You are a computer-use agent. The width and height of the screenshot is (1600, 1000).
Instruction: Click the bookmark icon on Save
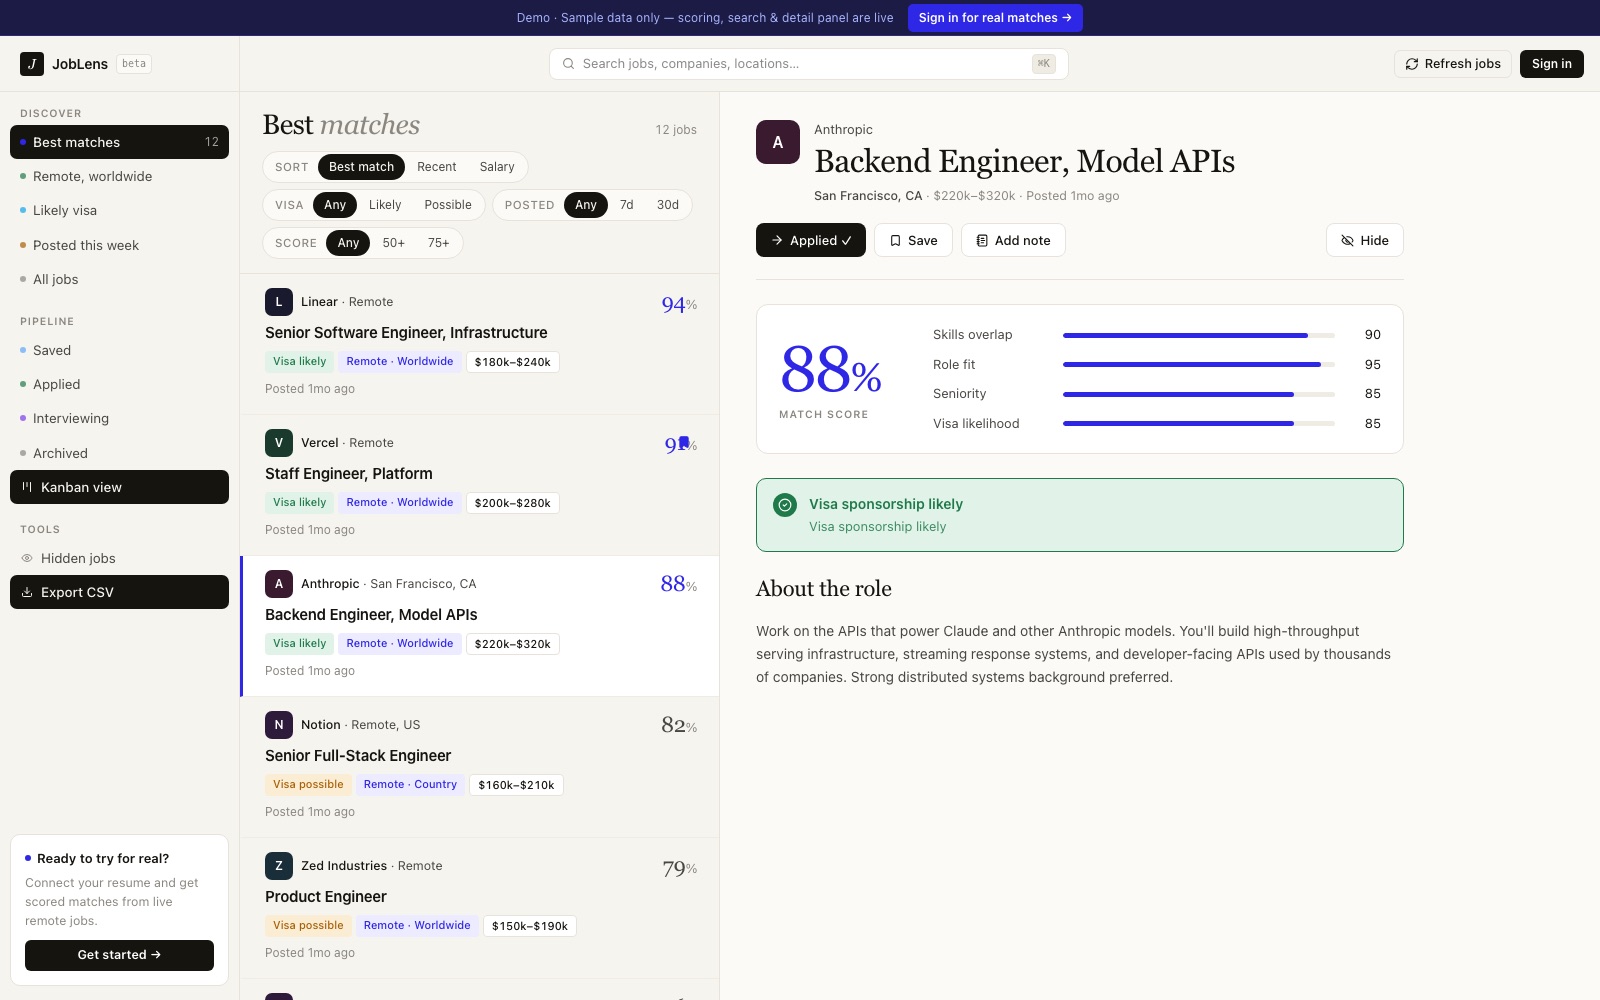click(895, 241)
